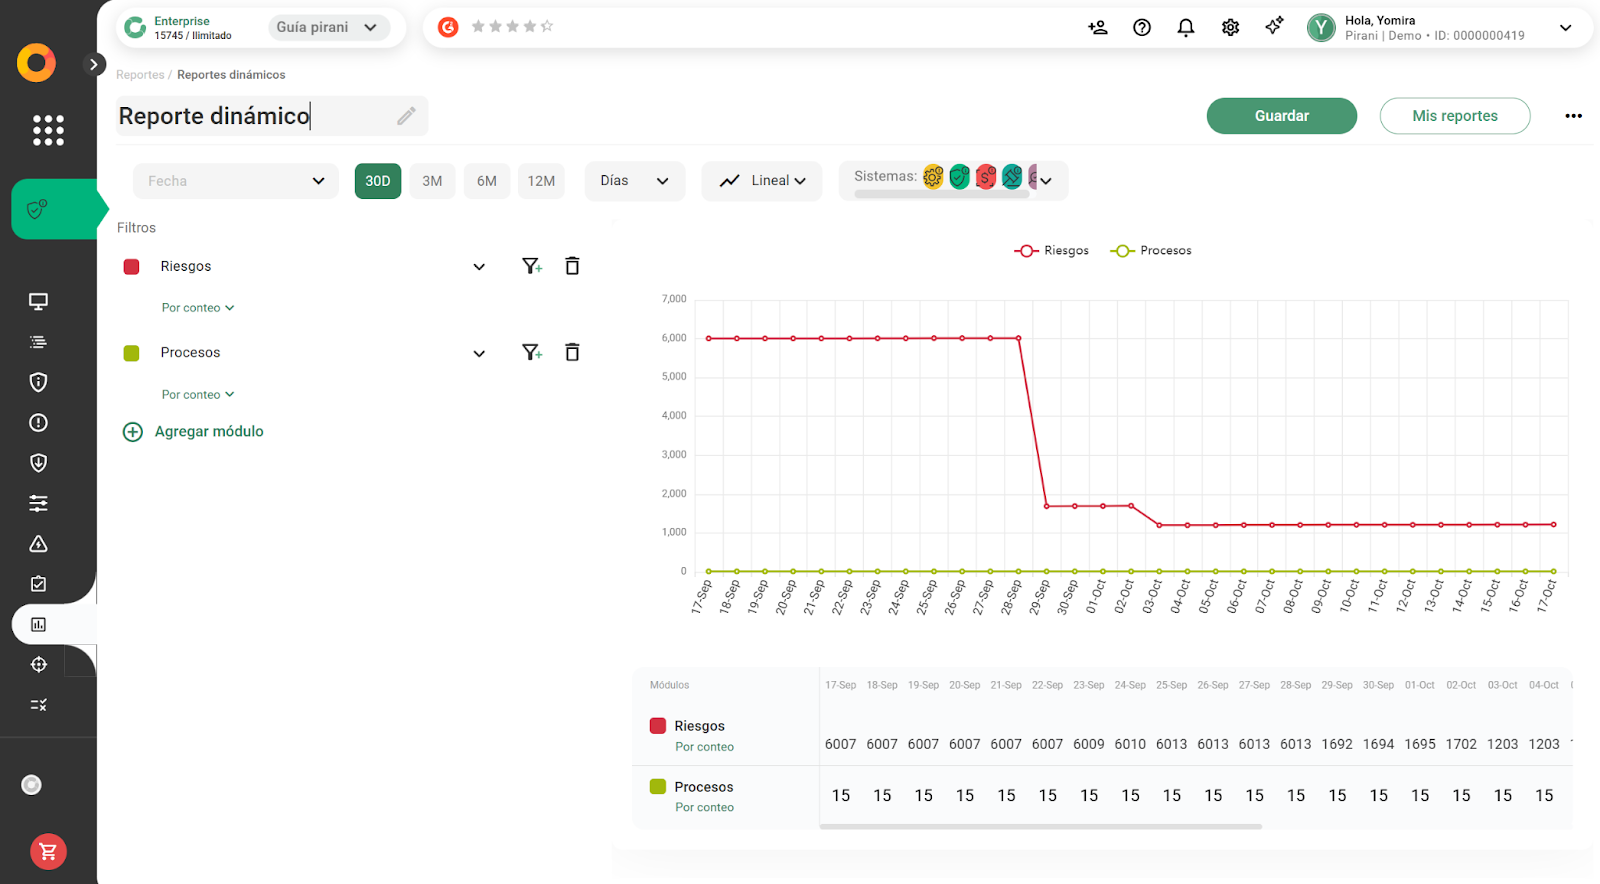
Task: Toggle the Riesgos series in chart legend
Action: coord(1052,251)
